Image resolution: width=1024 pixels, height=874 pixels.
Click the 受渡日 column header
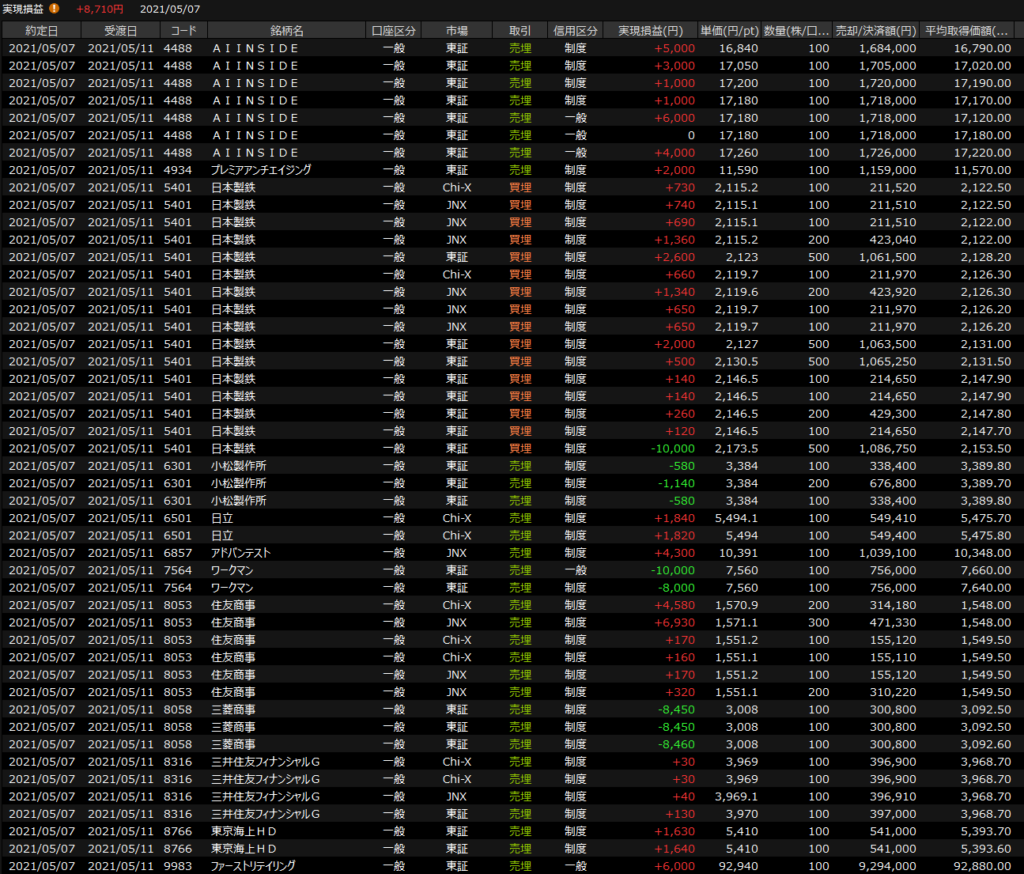(120, 31)
